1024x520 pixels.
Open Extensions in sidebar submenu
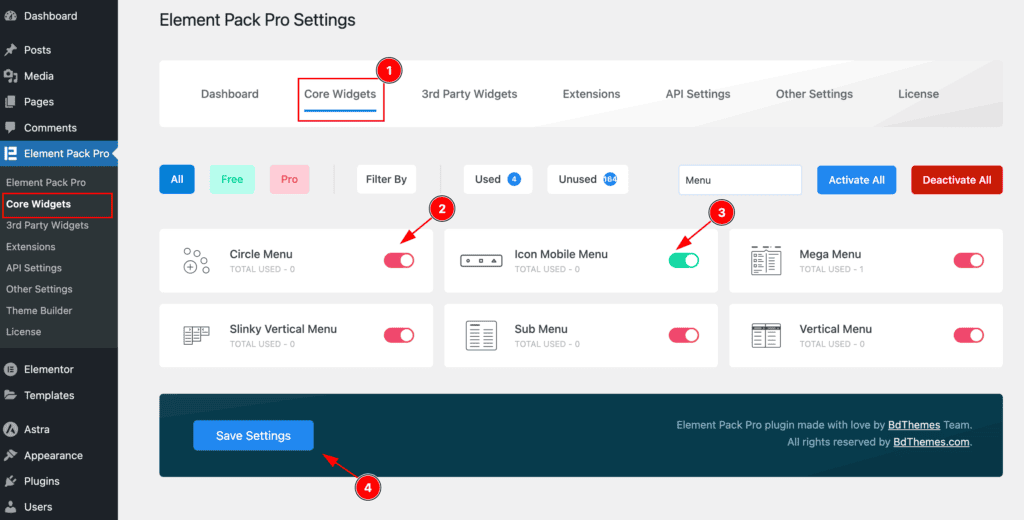pyautogui.click(x=31, y=247)
